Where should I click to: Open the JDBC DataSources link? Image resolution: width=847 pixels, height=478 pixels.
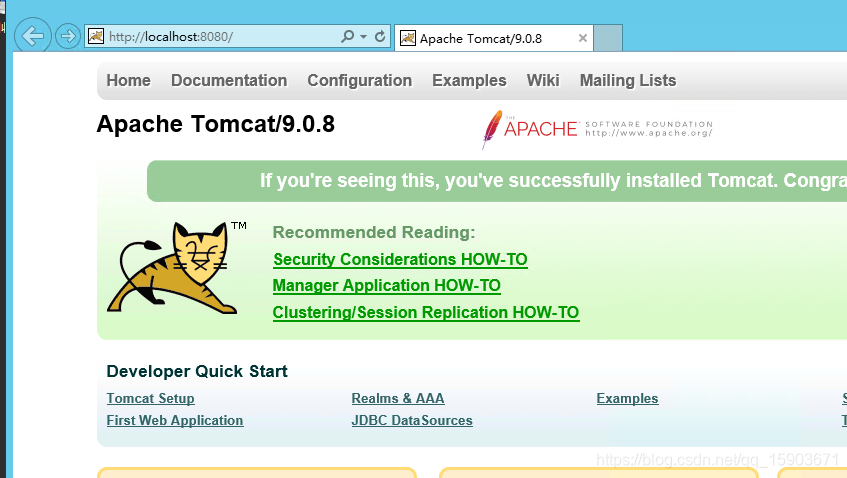point(412,420)
